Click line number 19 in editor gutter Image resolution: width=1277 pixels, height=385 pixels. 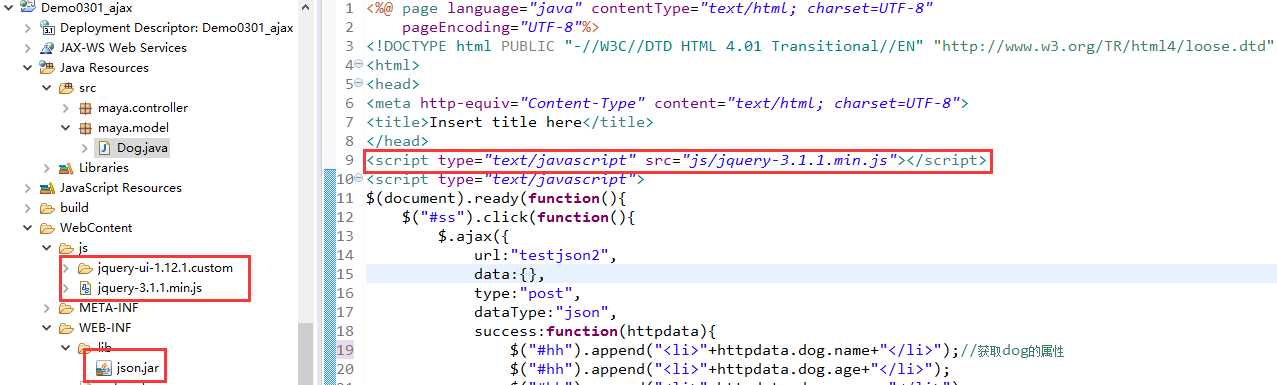point(345,350)
